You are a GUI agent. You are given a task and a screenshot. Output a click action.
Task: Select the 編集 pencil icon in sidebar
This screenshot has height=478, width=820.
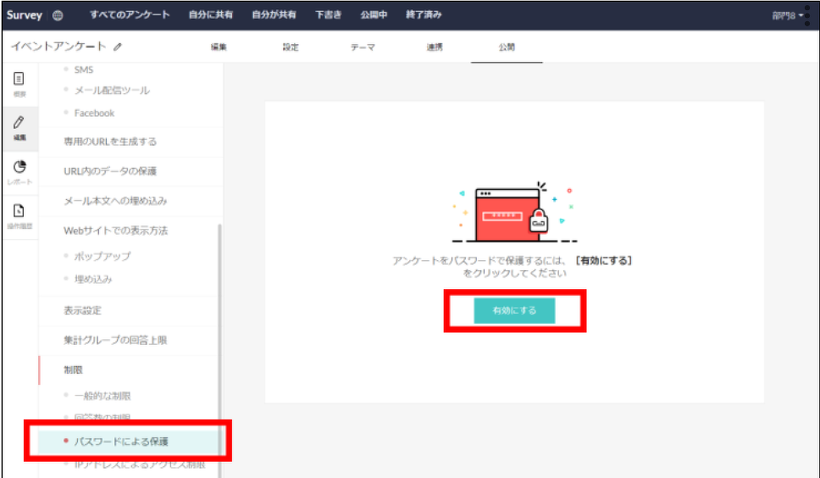19,127
